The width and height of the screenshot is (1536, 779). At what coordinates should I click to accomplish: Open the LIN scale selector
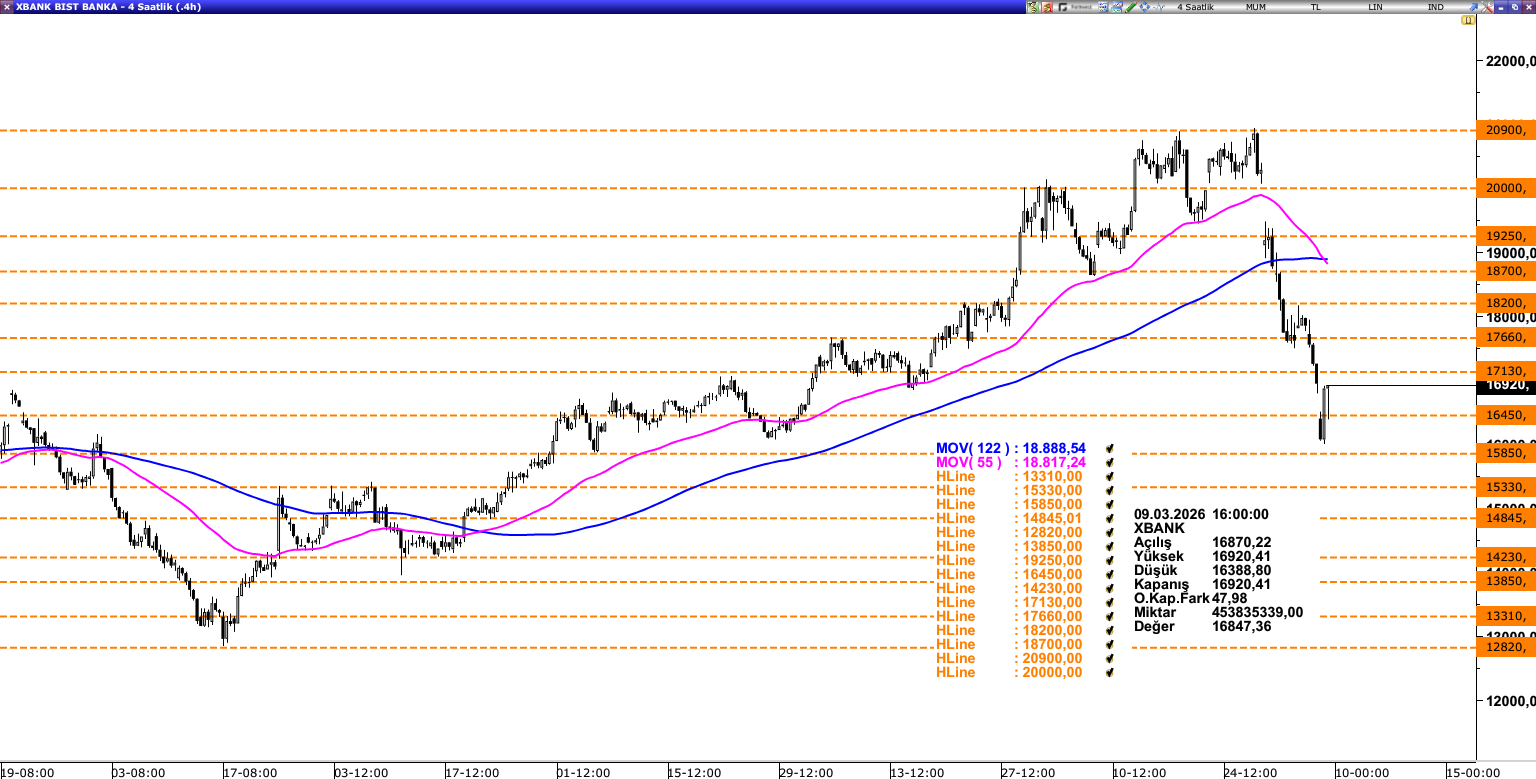1375,7
